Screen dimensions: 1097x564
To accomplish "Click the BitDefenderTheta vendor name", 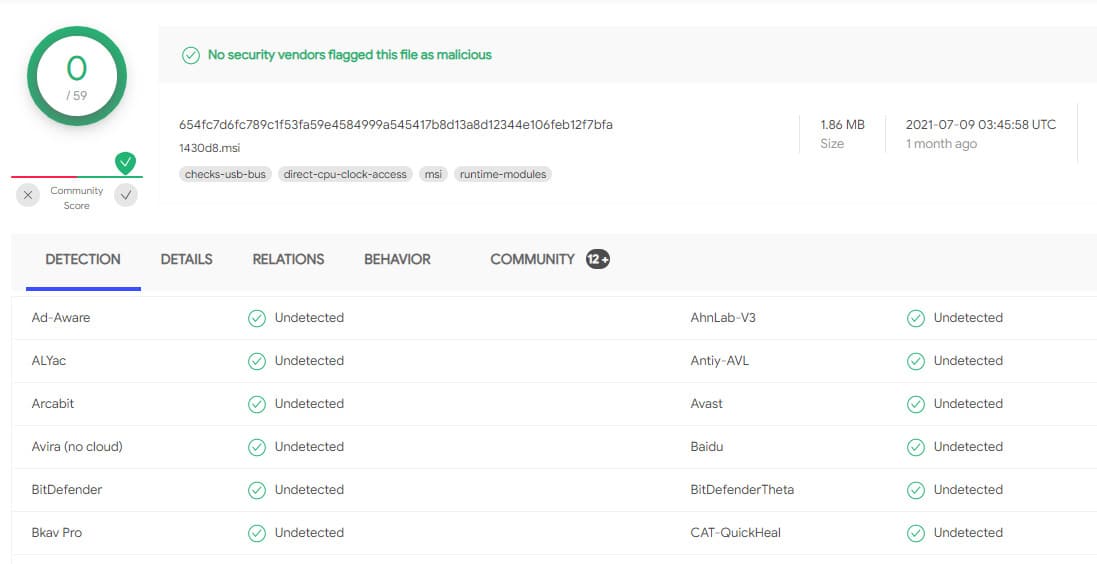I will coord(742,490).
